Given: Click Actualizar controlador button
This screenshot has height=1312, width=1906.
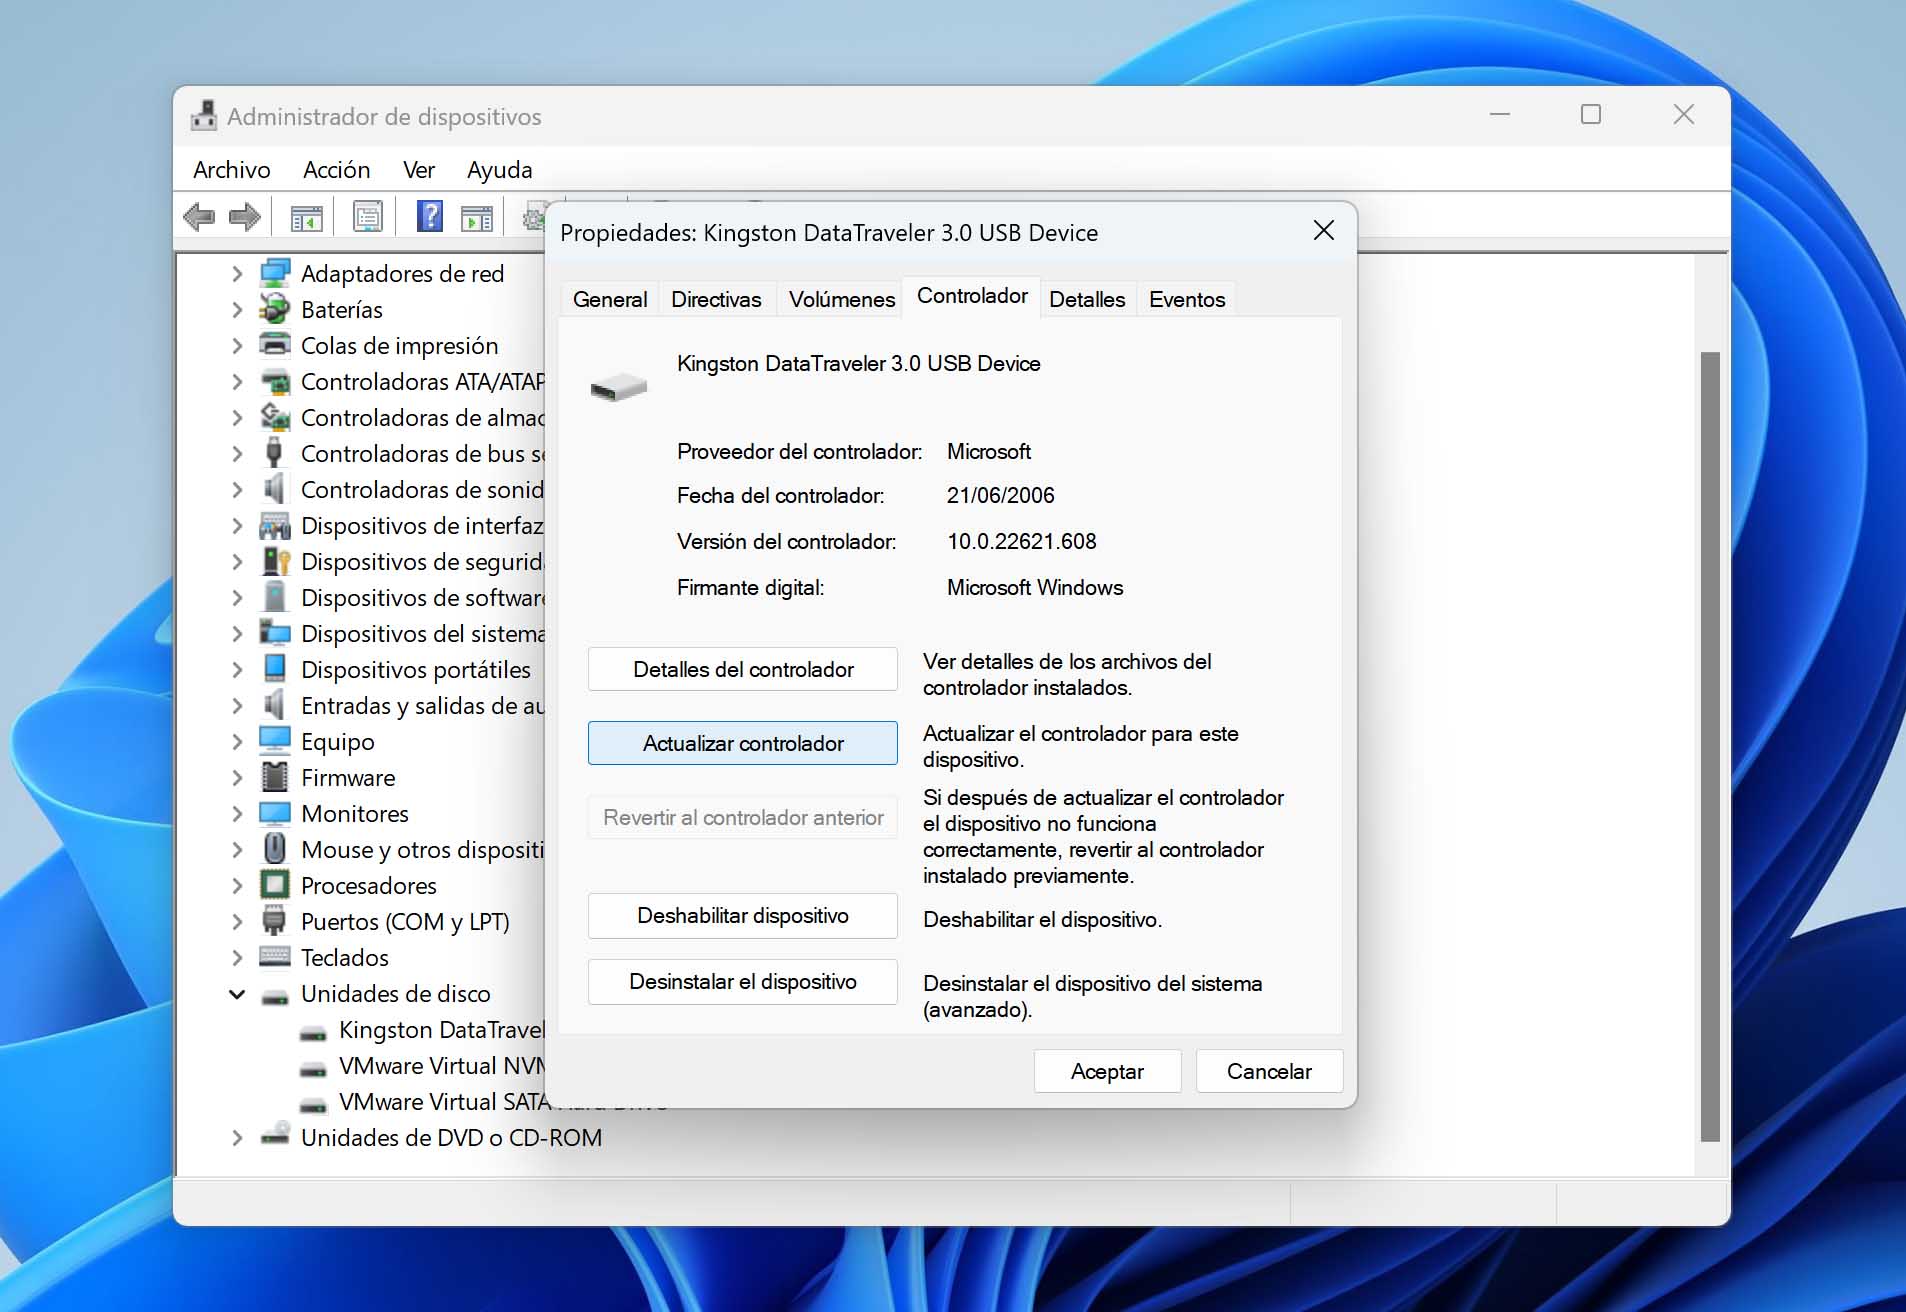Looking at the screenshot, I should tap(743, 743).
